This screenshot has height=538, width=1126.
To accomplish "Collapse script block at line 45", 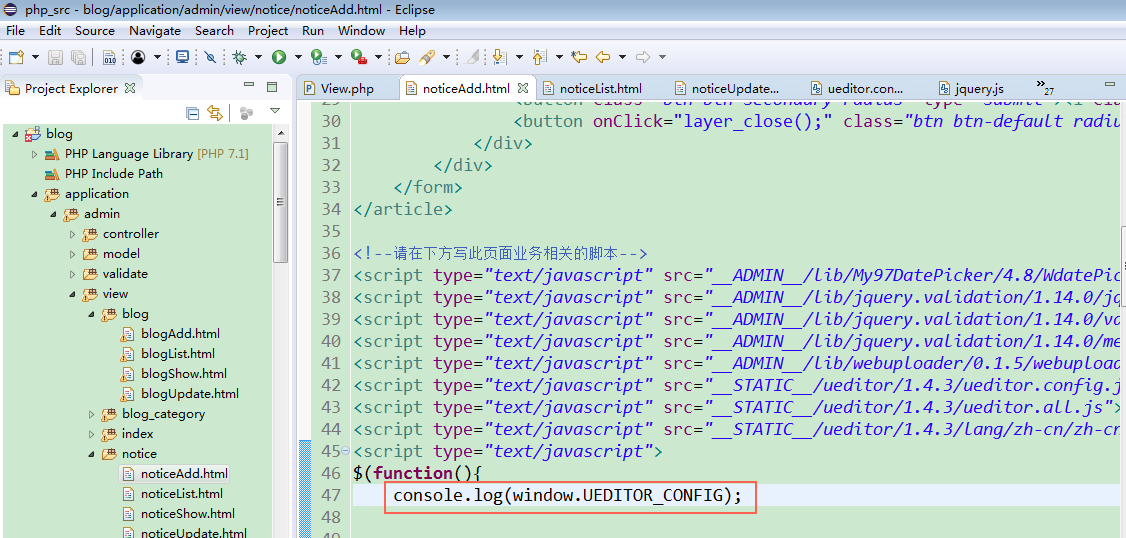I will point(346,451).
